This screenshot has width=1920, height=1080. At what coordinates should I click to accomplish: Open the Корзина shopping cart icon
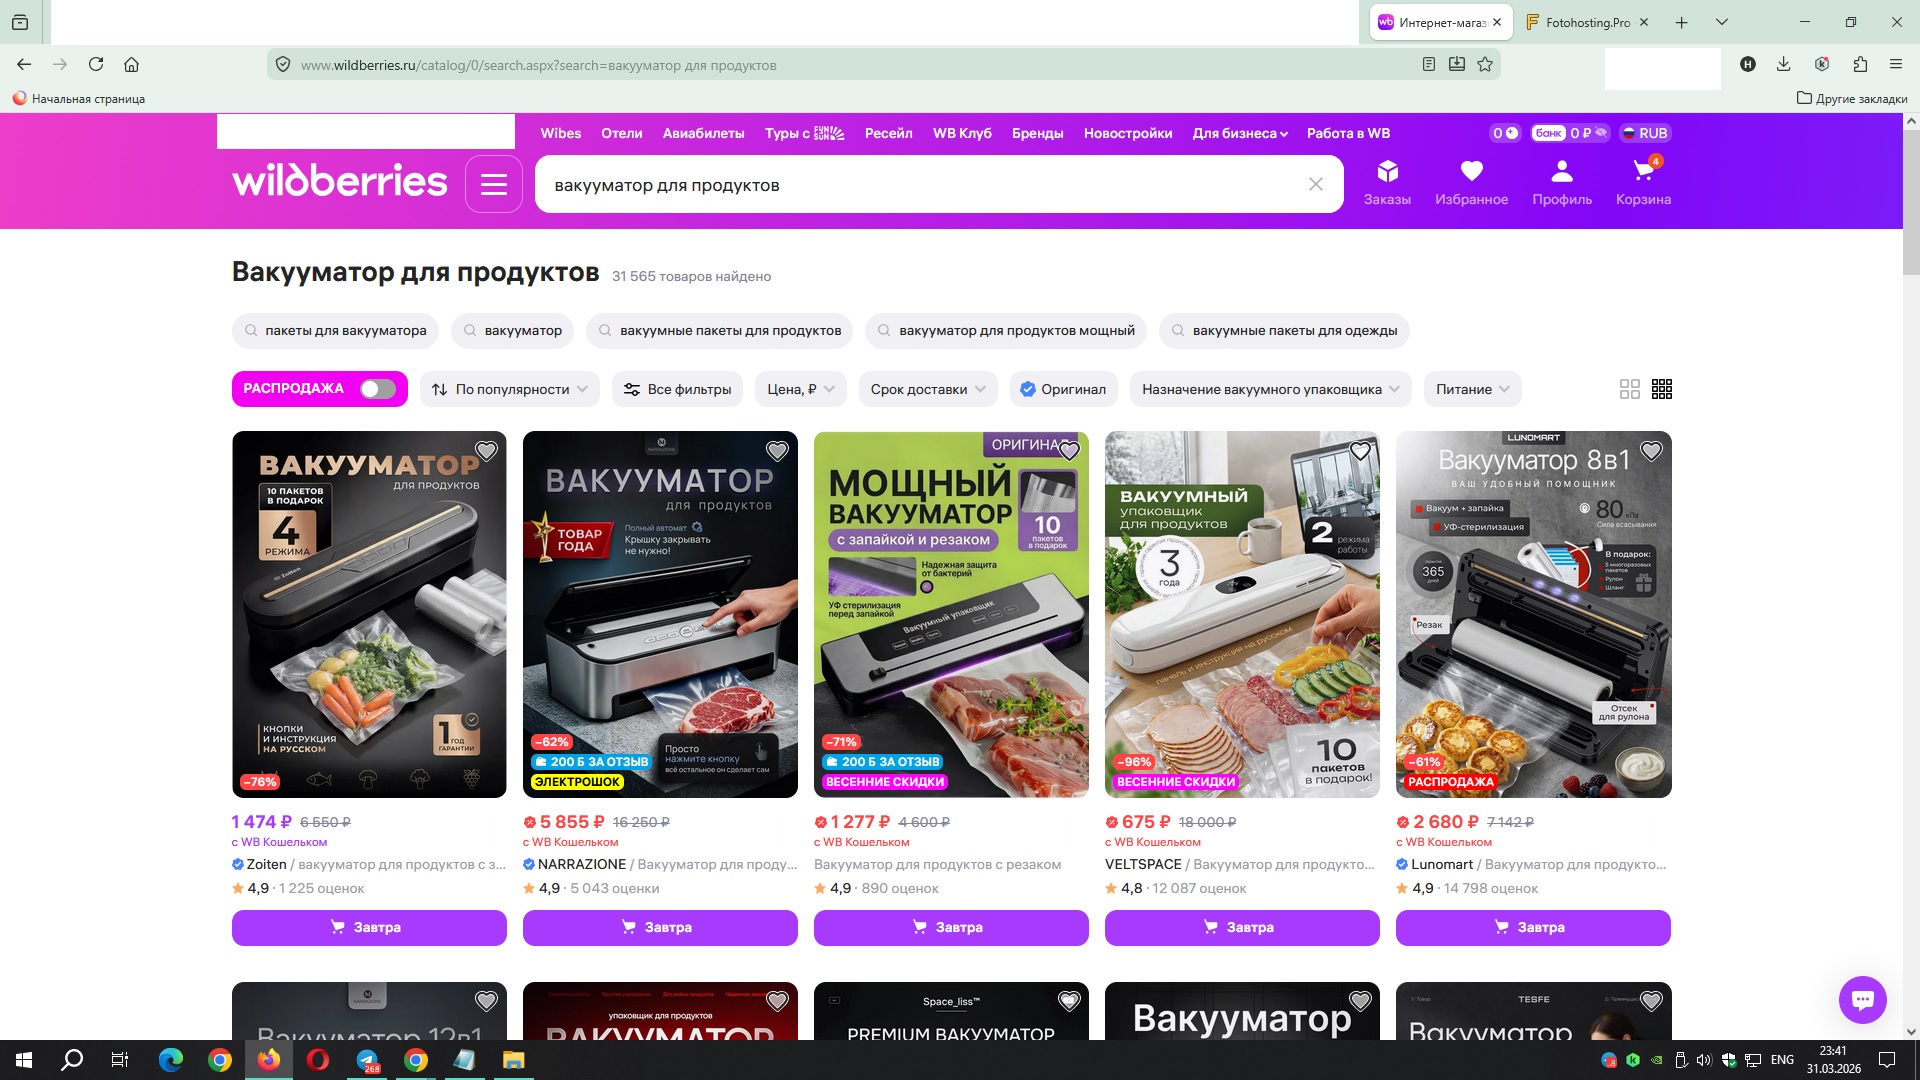pos(1643,172)
